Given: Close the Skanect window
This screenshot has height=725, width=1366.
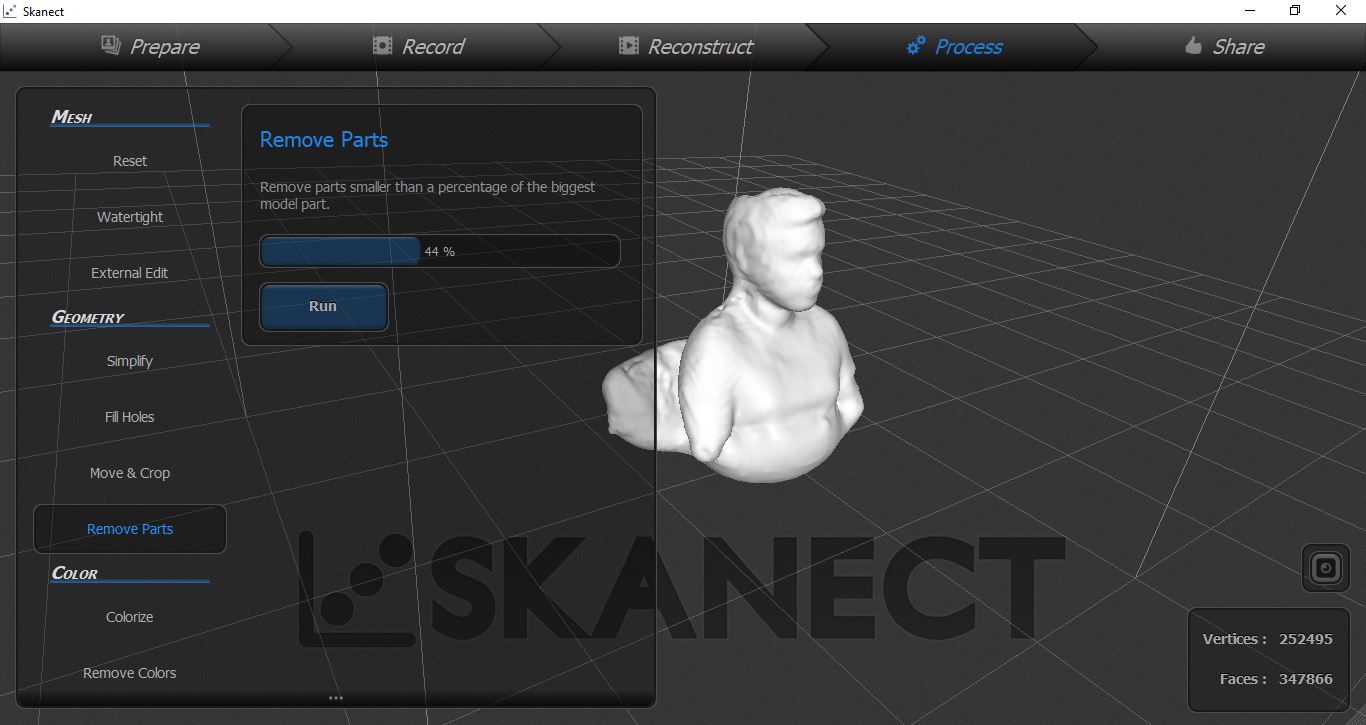Looking at the screenshot, I should tap(1341, 11).
